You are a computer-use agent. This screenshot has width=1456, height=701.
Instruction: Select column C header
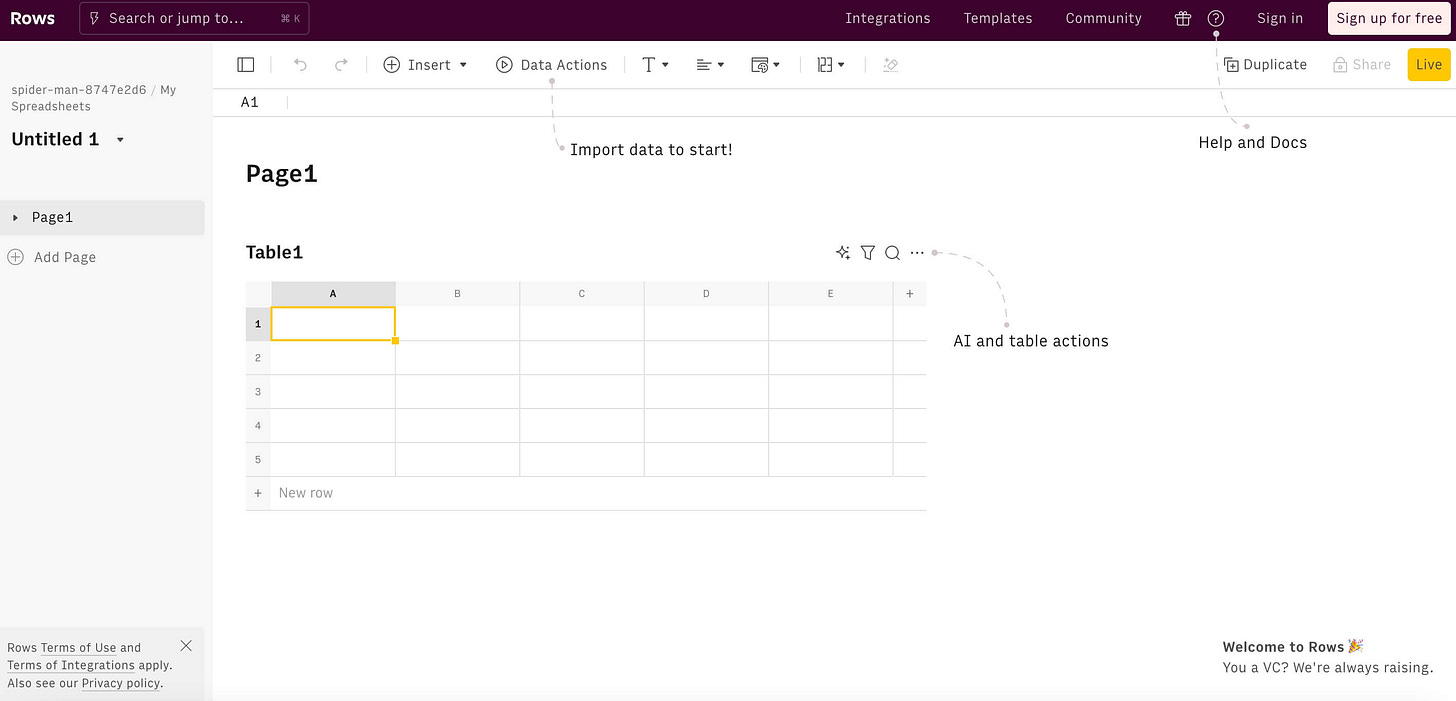coord(582,294)
